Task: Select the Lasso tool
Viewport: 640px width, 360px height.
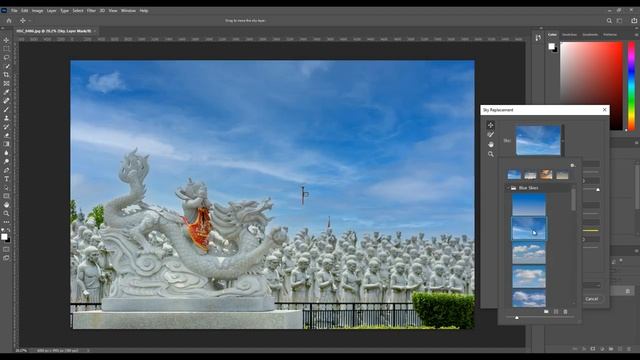Action: point(6,58)
